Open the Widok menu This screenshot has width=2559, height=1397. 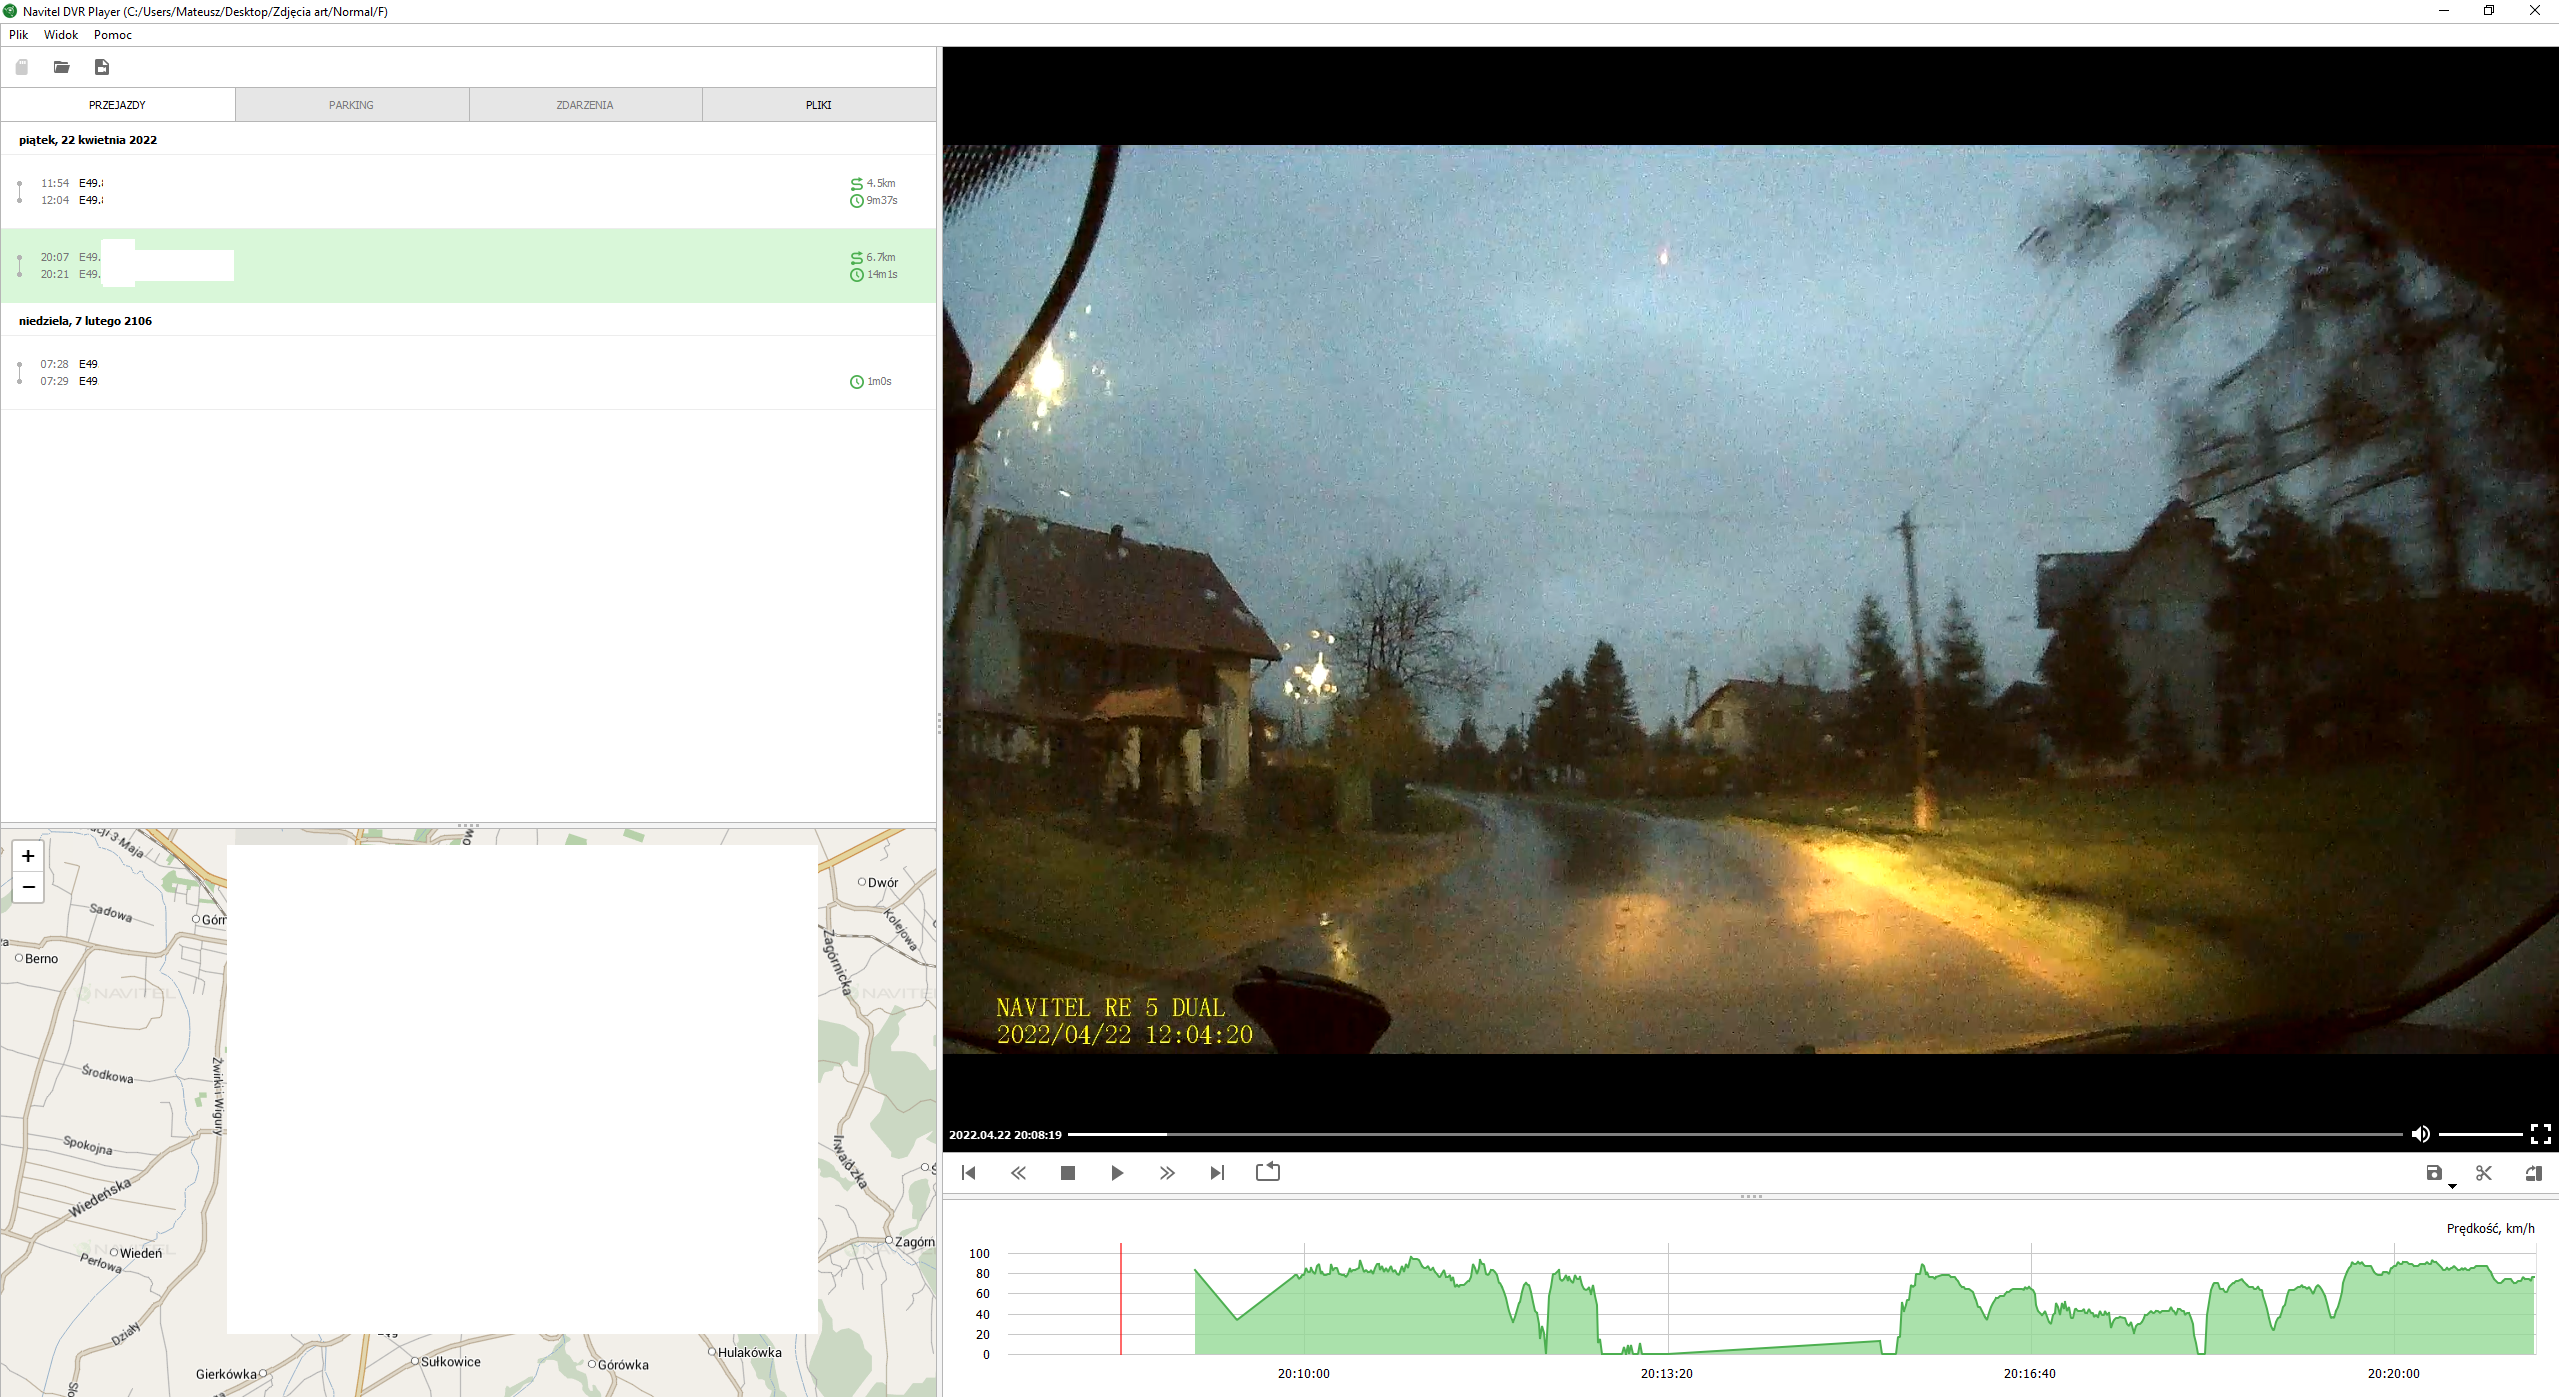point(61,35)
